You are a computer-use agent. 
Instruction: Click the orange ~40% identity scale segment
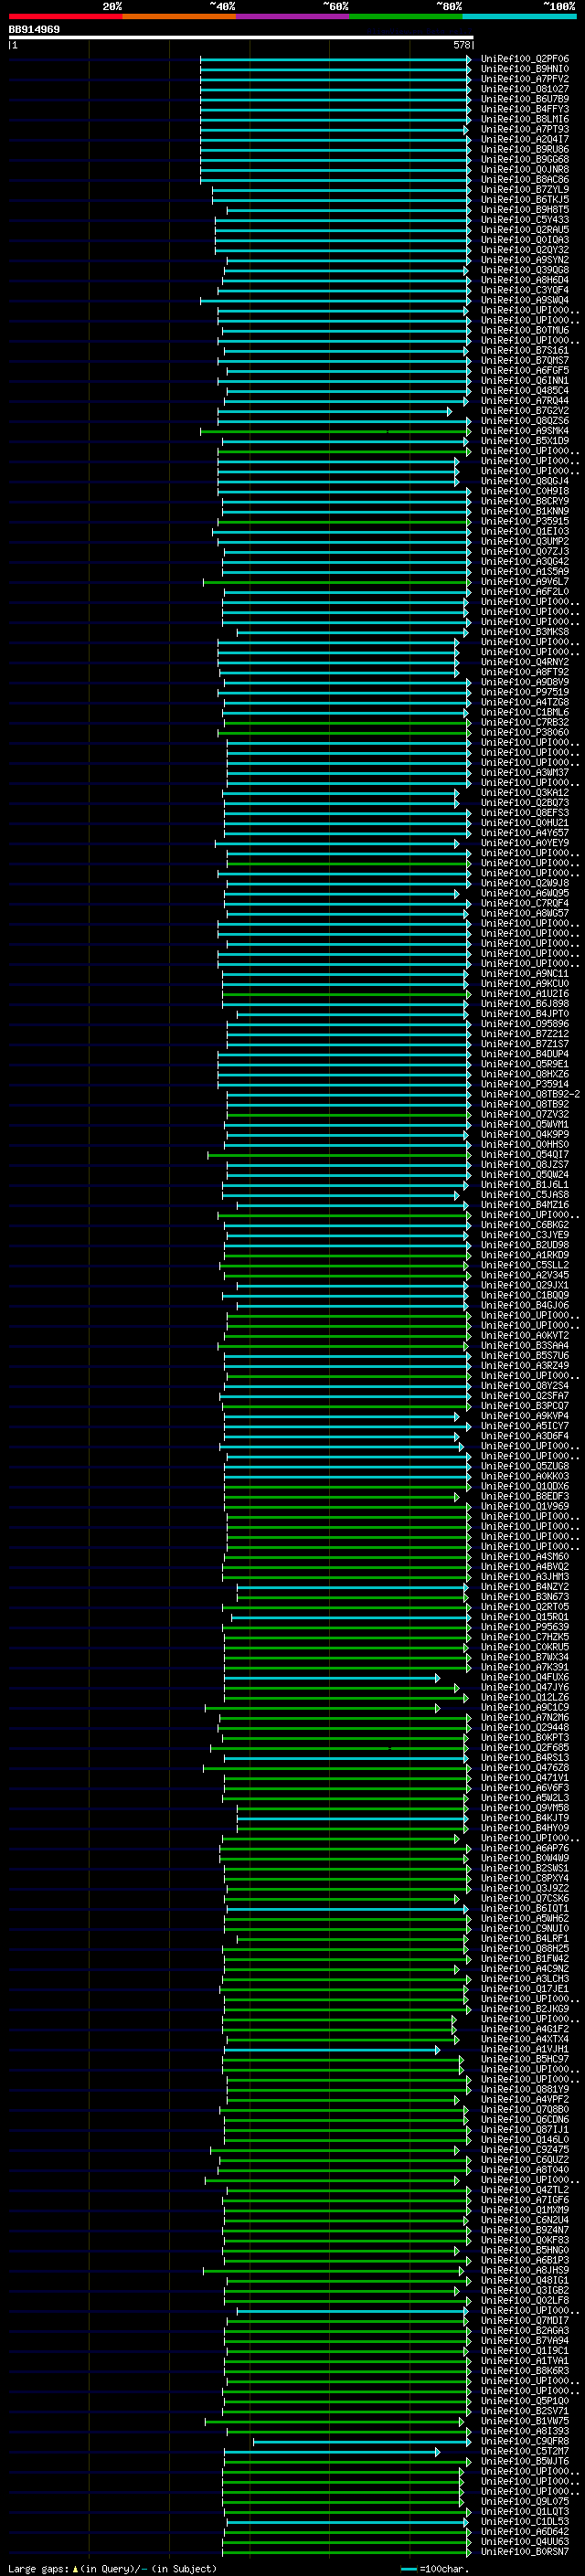(x=179, y=16)
